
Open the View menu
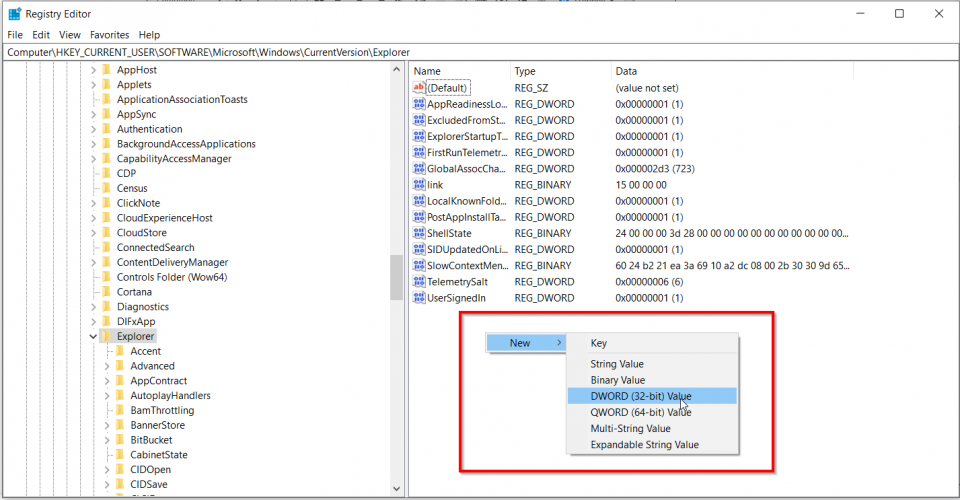tap(70, 35)
